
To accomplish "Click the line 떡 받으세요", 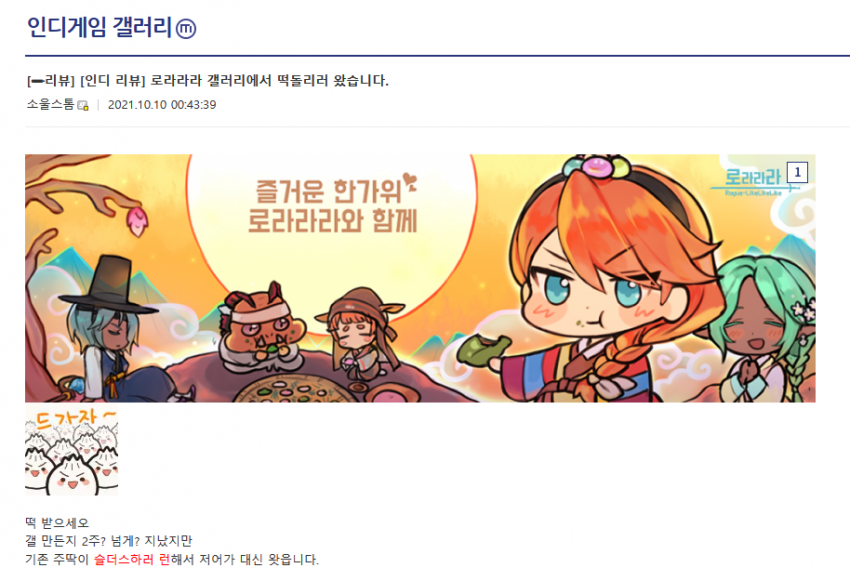I will [x=57, y=523].
